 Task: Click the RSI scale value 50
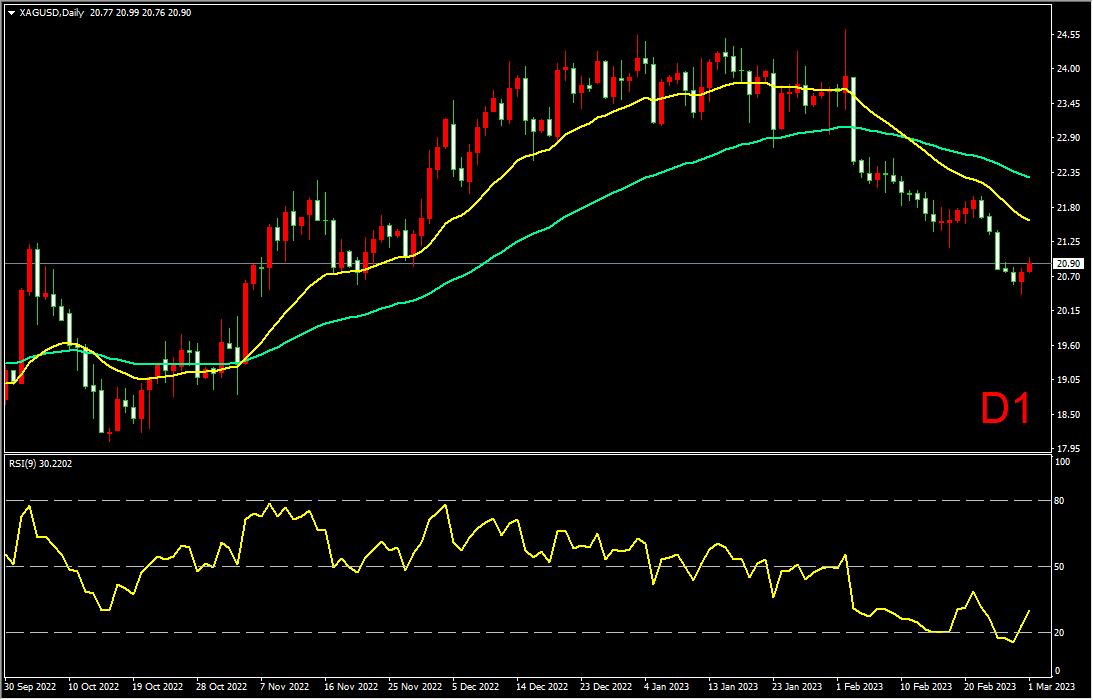[x=1061, y=567]
